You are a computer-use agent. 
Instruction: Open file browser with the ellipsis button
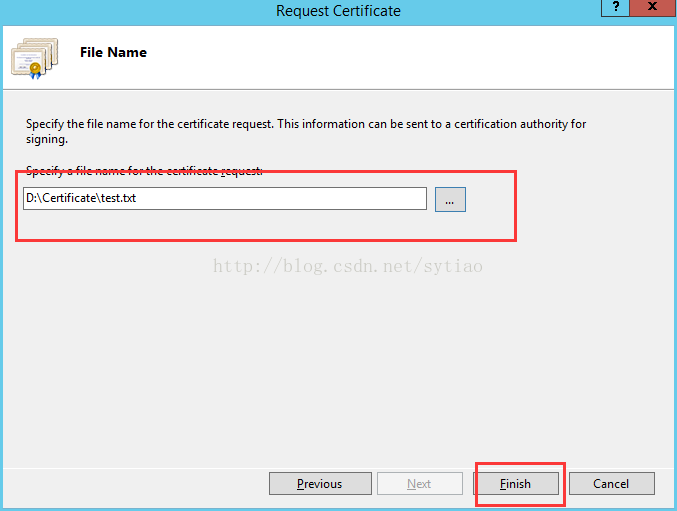pyautogui.click(x=450, y=199)
